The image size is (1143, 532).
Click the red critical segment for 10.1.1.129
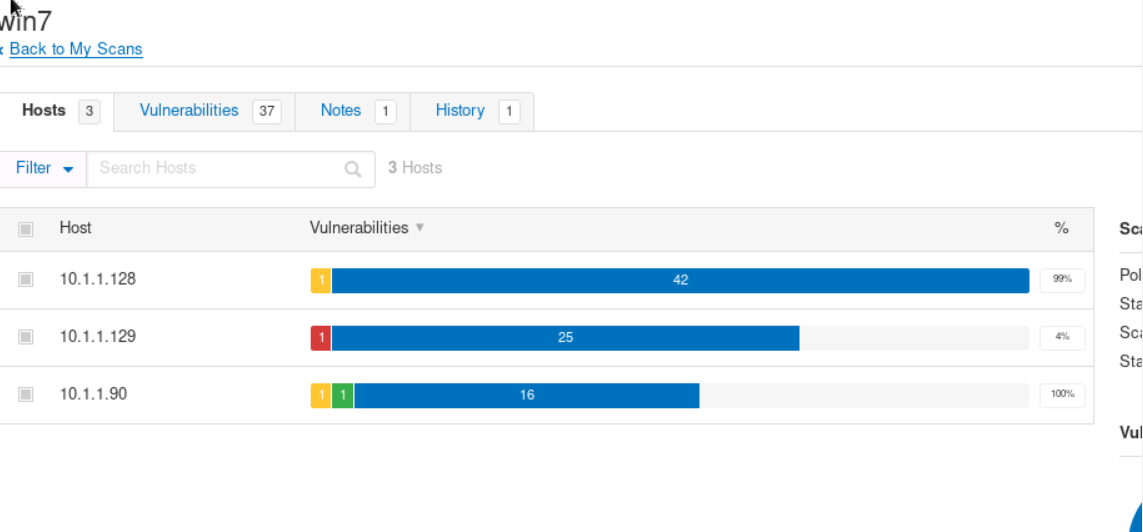coord(321,338)
